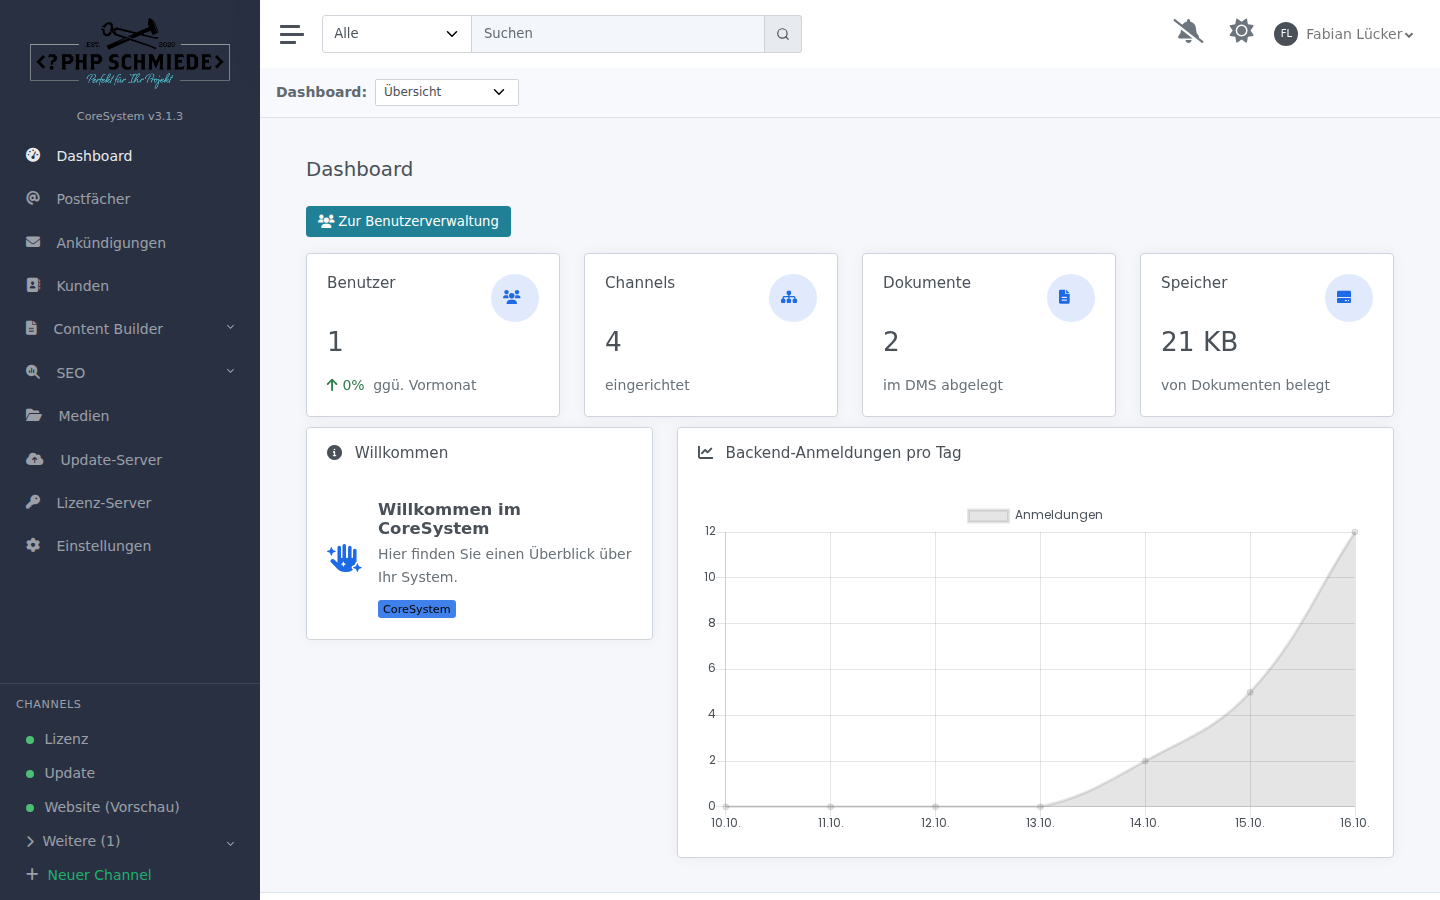Open the Übersicht dashboard dropdown

pyautogui.click(x=447, y=92)
